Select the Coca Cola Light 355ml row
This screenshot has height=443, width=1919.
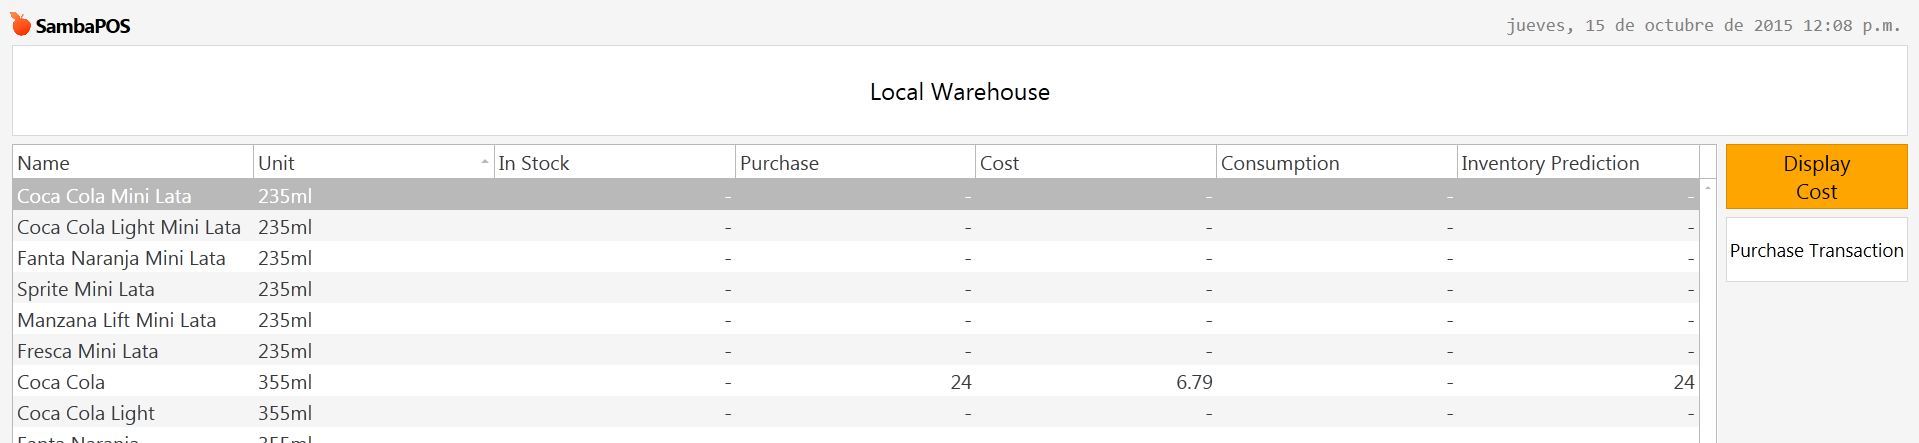point(856,413)
